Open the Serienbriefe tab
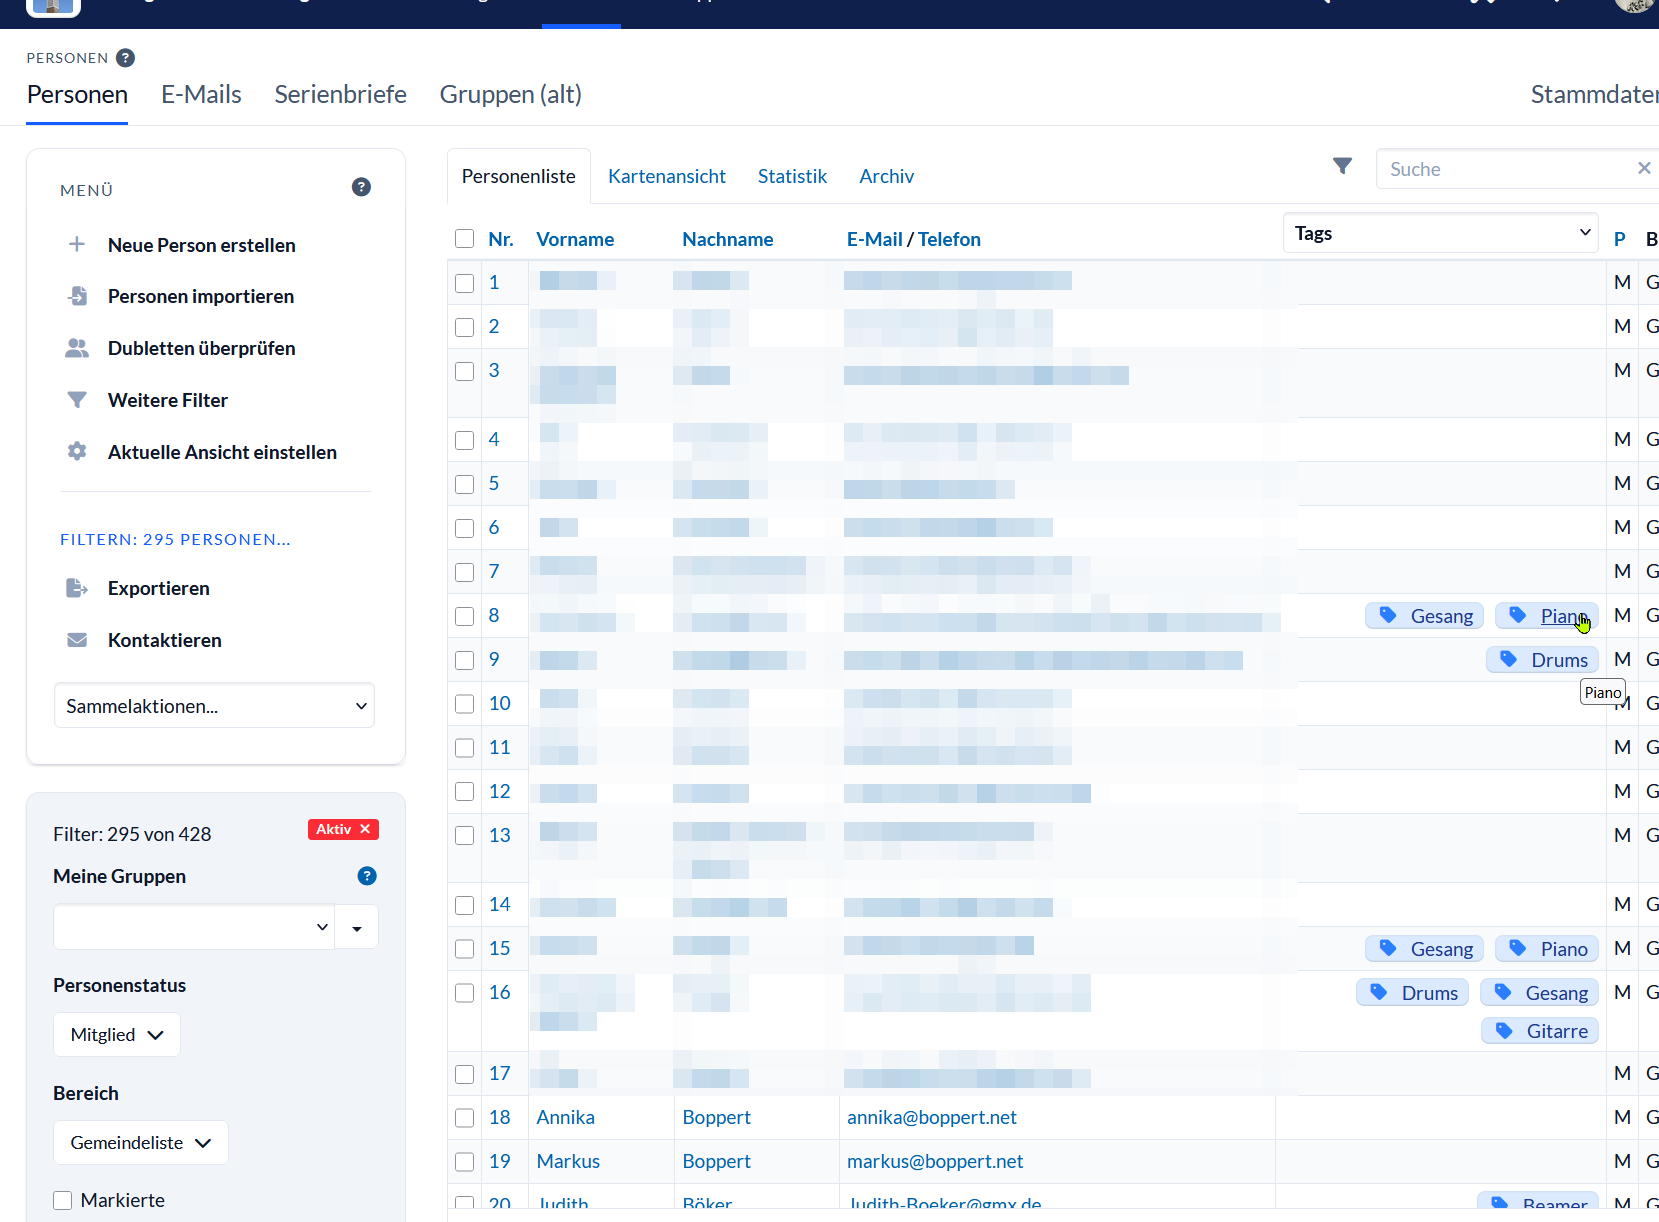The image size is (1659, 1222). coord(340,94)
